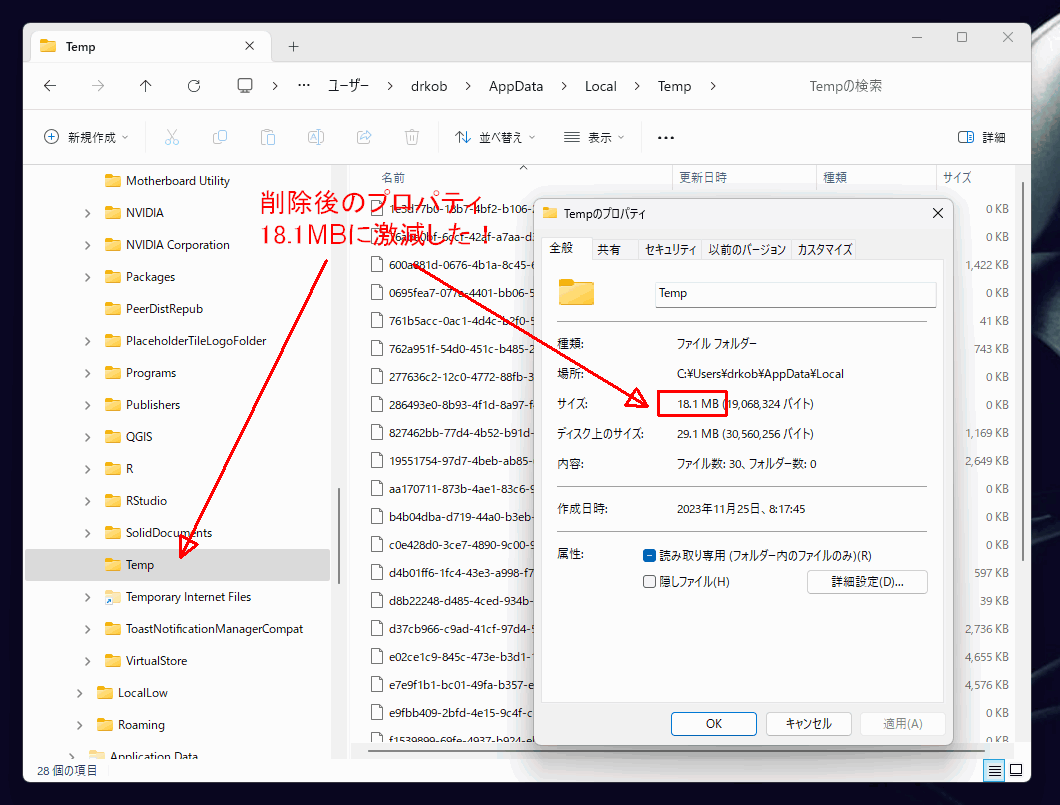Select file d8b22248-d485-4ced
The width and height of the screenshot is (1060, 805).
pyautogui.click(x=453, y=601)
